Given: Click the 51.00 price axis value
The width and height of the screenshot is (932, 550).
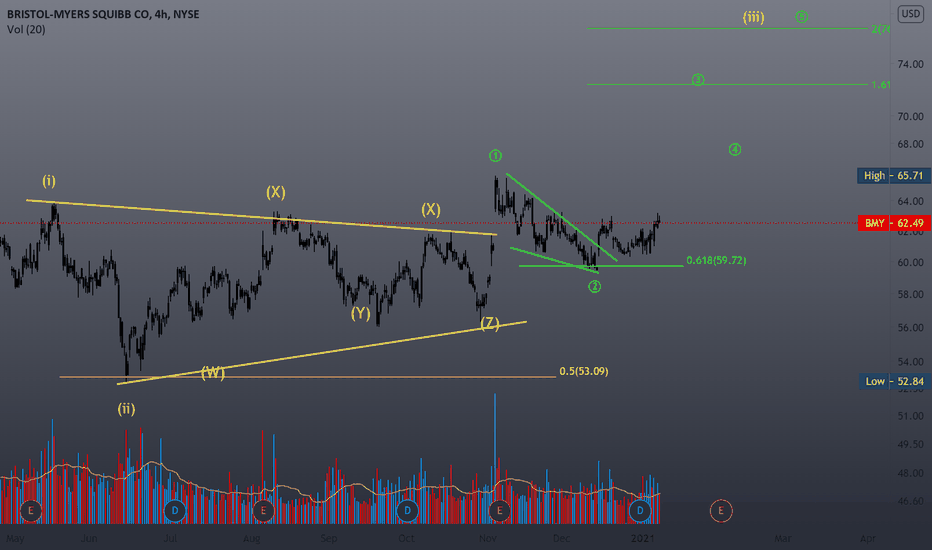Looking at the screenshot, I should (910, 416).
